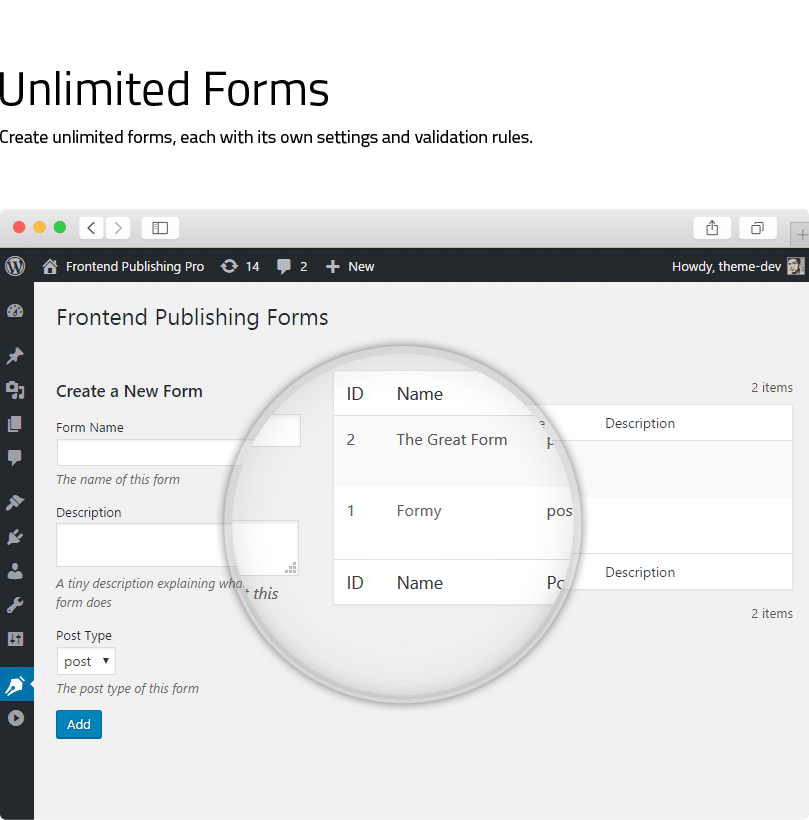Click the "2 items" count below table
The width and height of the screenshot is (809, 820).
(772, 613)
